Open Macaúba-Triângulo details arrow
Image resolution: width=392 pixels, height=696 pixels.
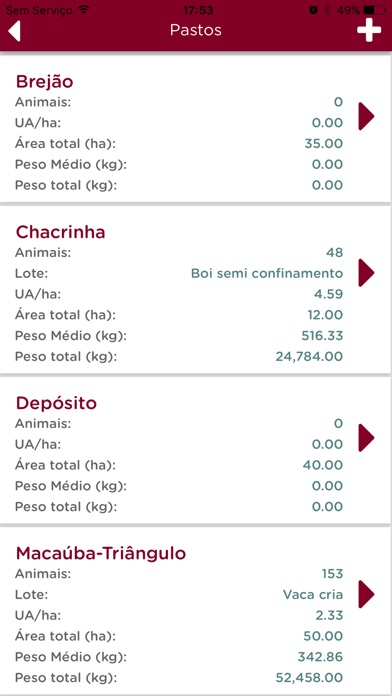click(366, 594)
